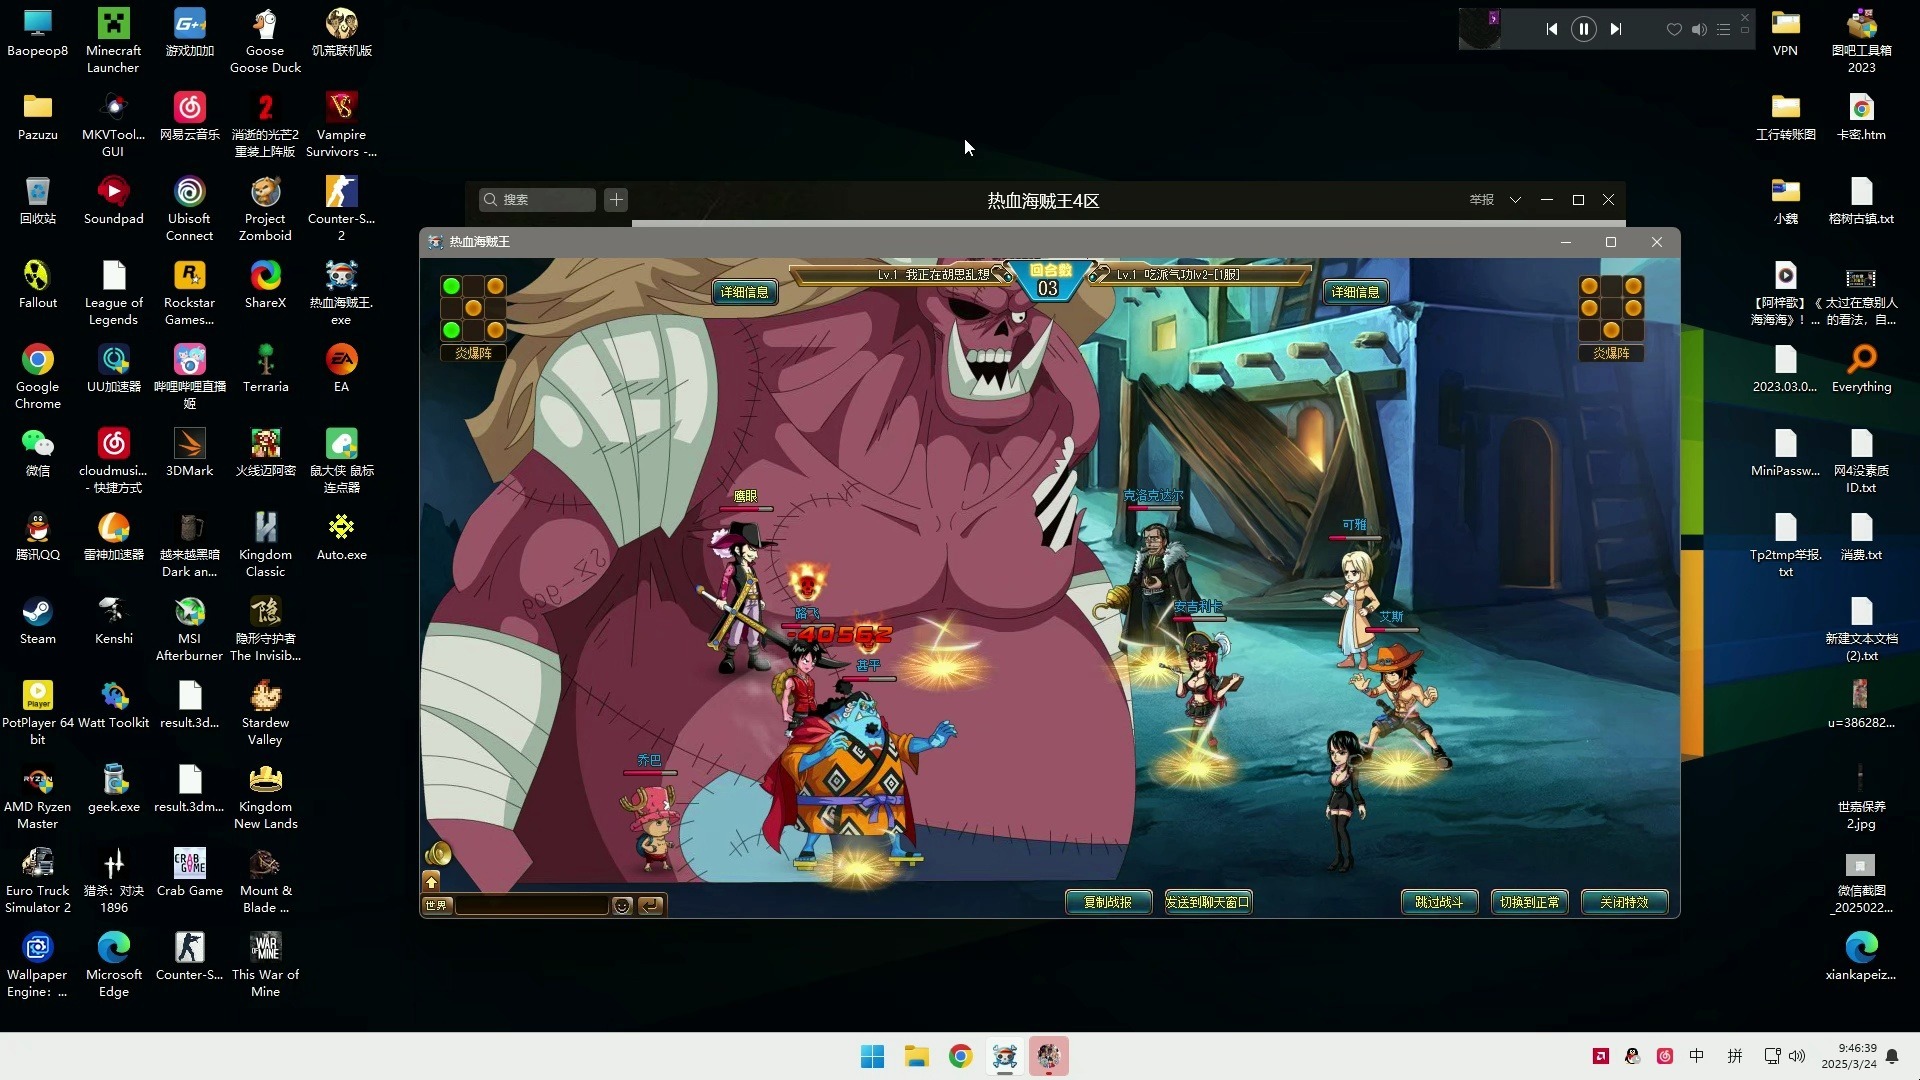
Task: Turn off effects with 关闭特效
Action: coord(1624,902)
